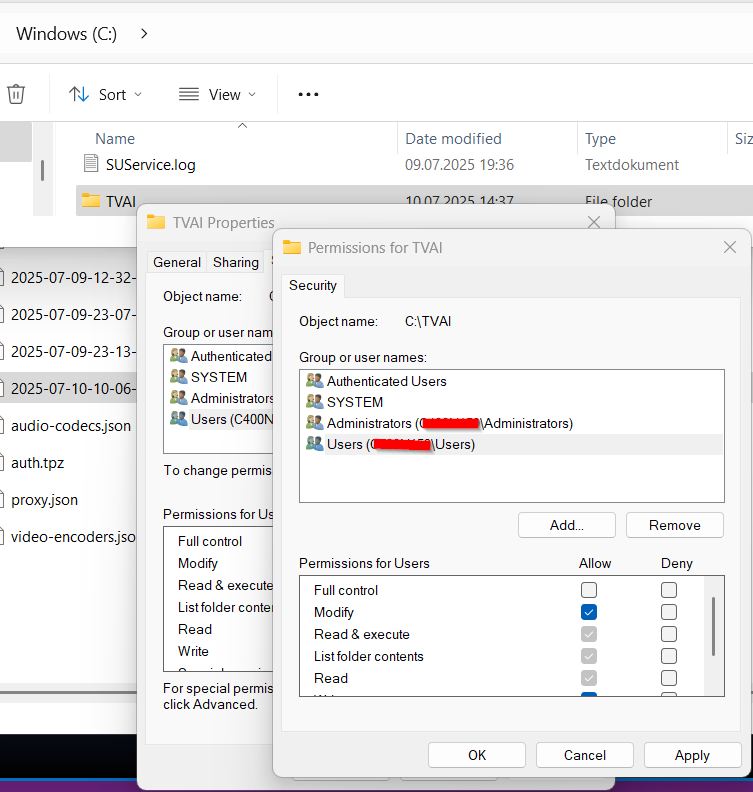Viewport: 753px width, 792px height.
Task: Check Deny for Read & execute
Action: click(669, 634)
